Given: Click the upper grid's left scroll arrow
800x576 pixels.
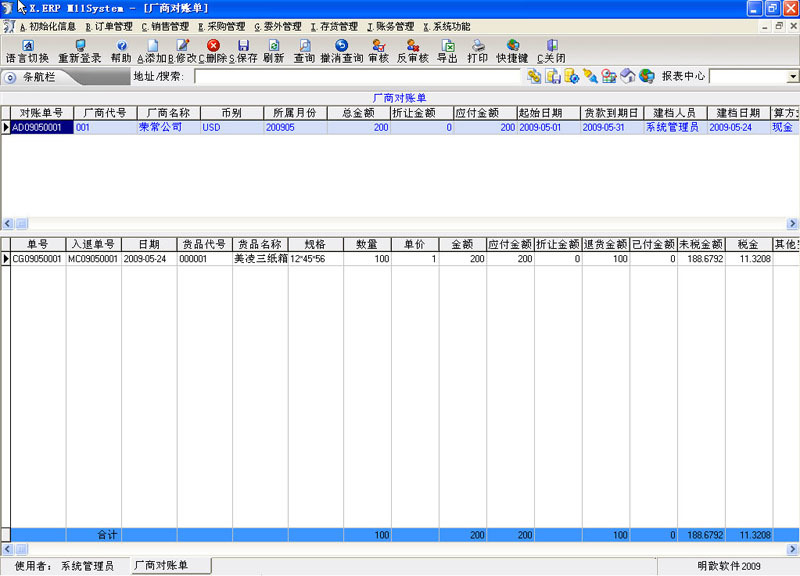Looking at the screenshot, I should tap(8, 223).
